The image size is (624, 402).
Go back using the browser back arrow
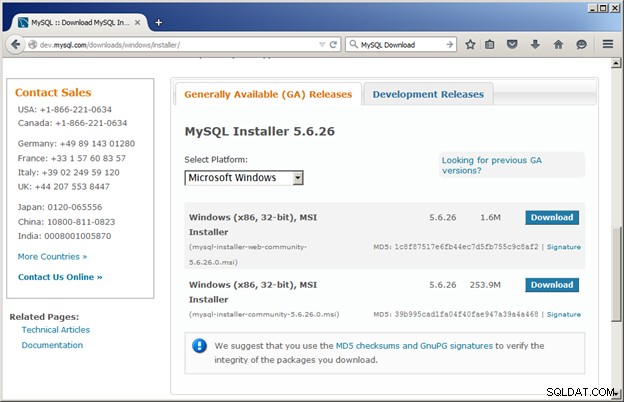tap(16, 44)
